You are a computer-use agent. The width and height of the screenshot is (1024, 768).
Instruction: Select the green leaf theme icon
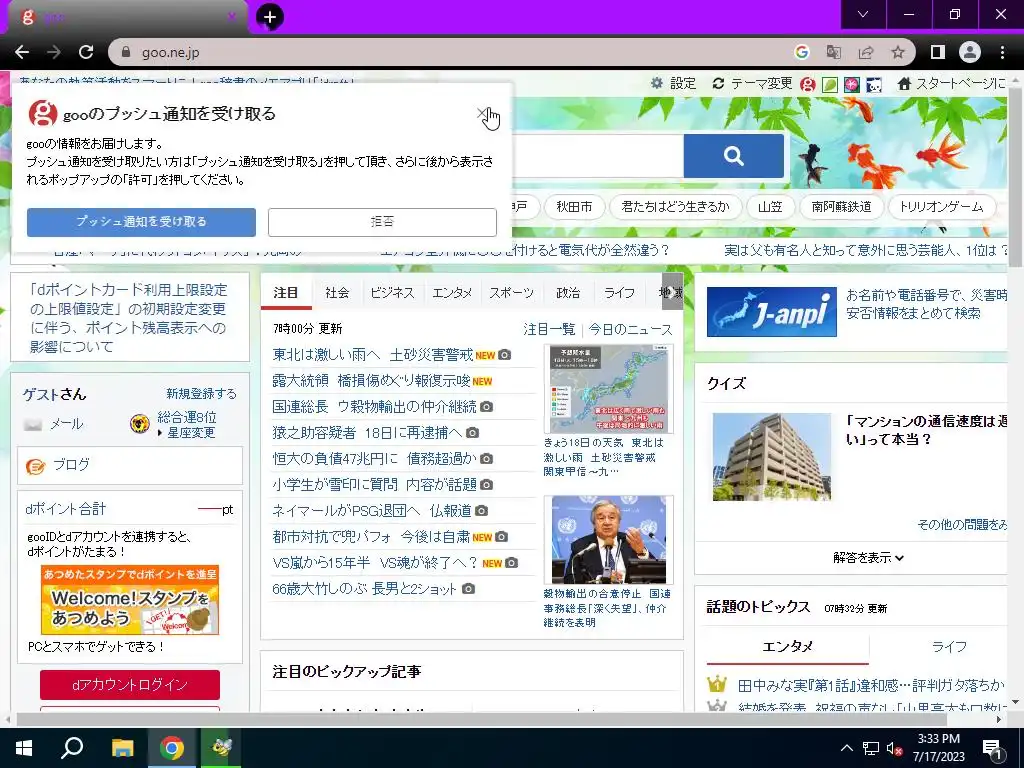(829, 84)
